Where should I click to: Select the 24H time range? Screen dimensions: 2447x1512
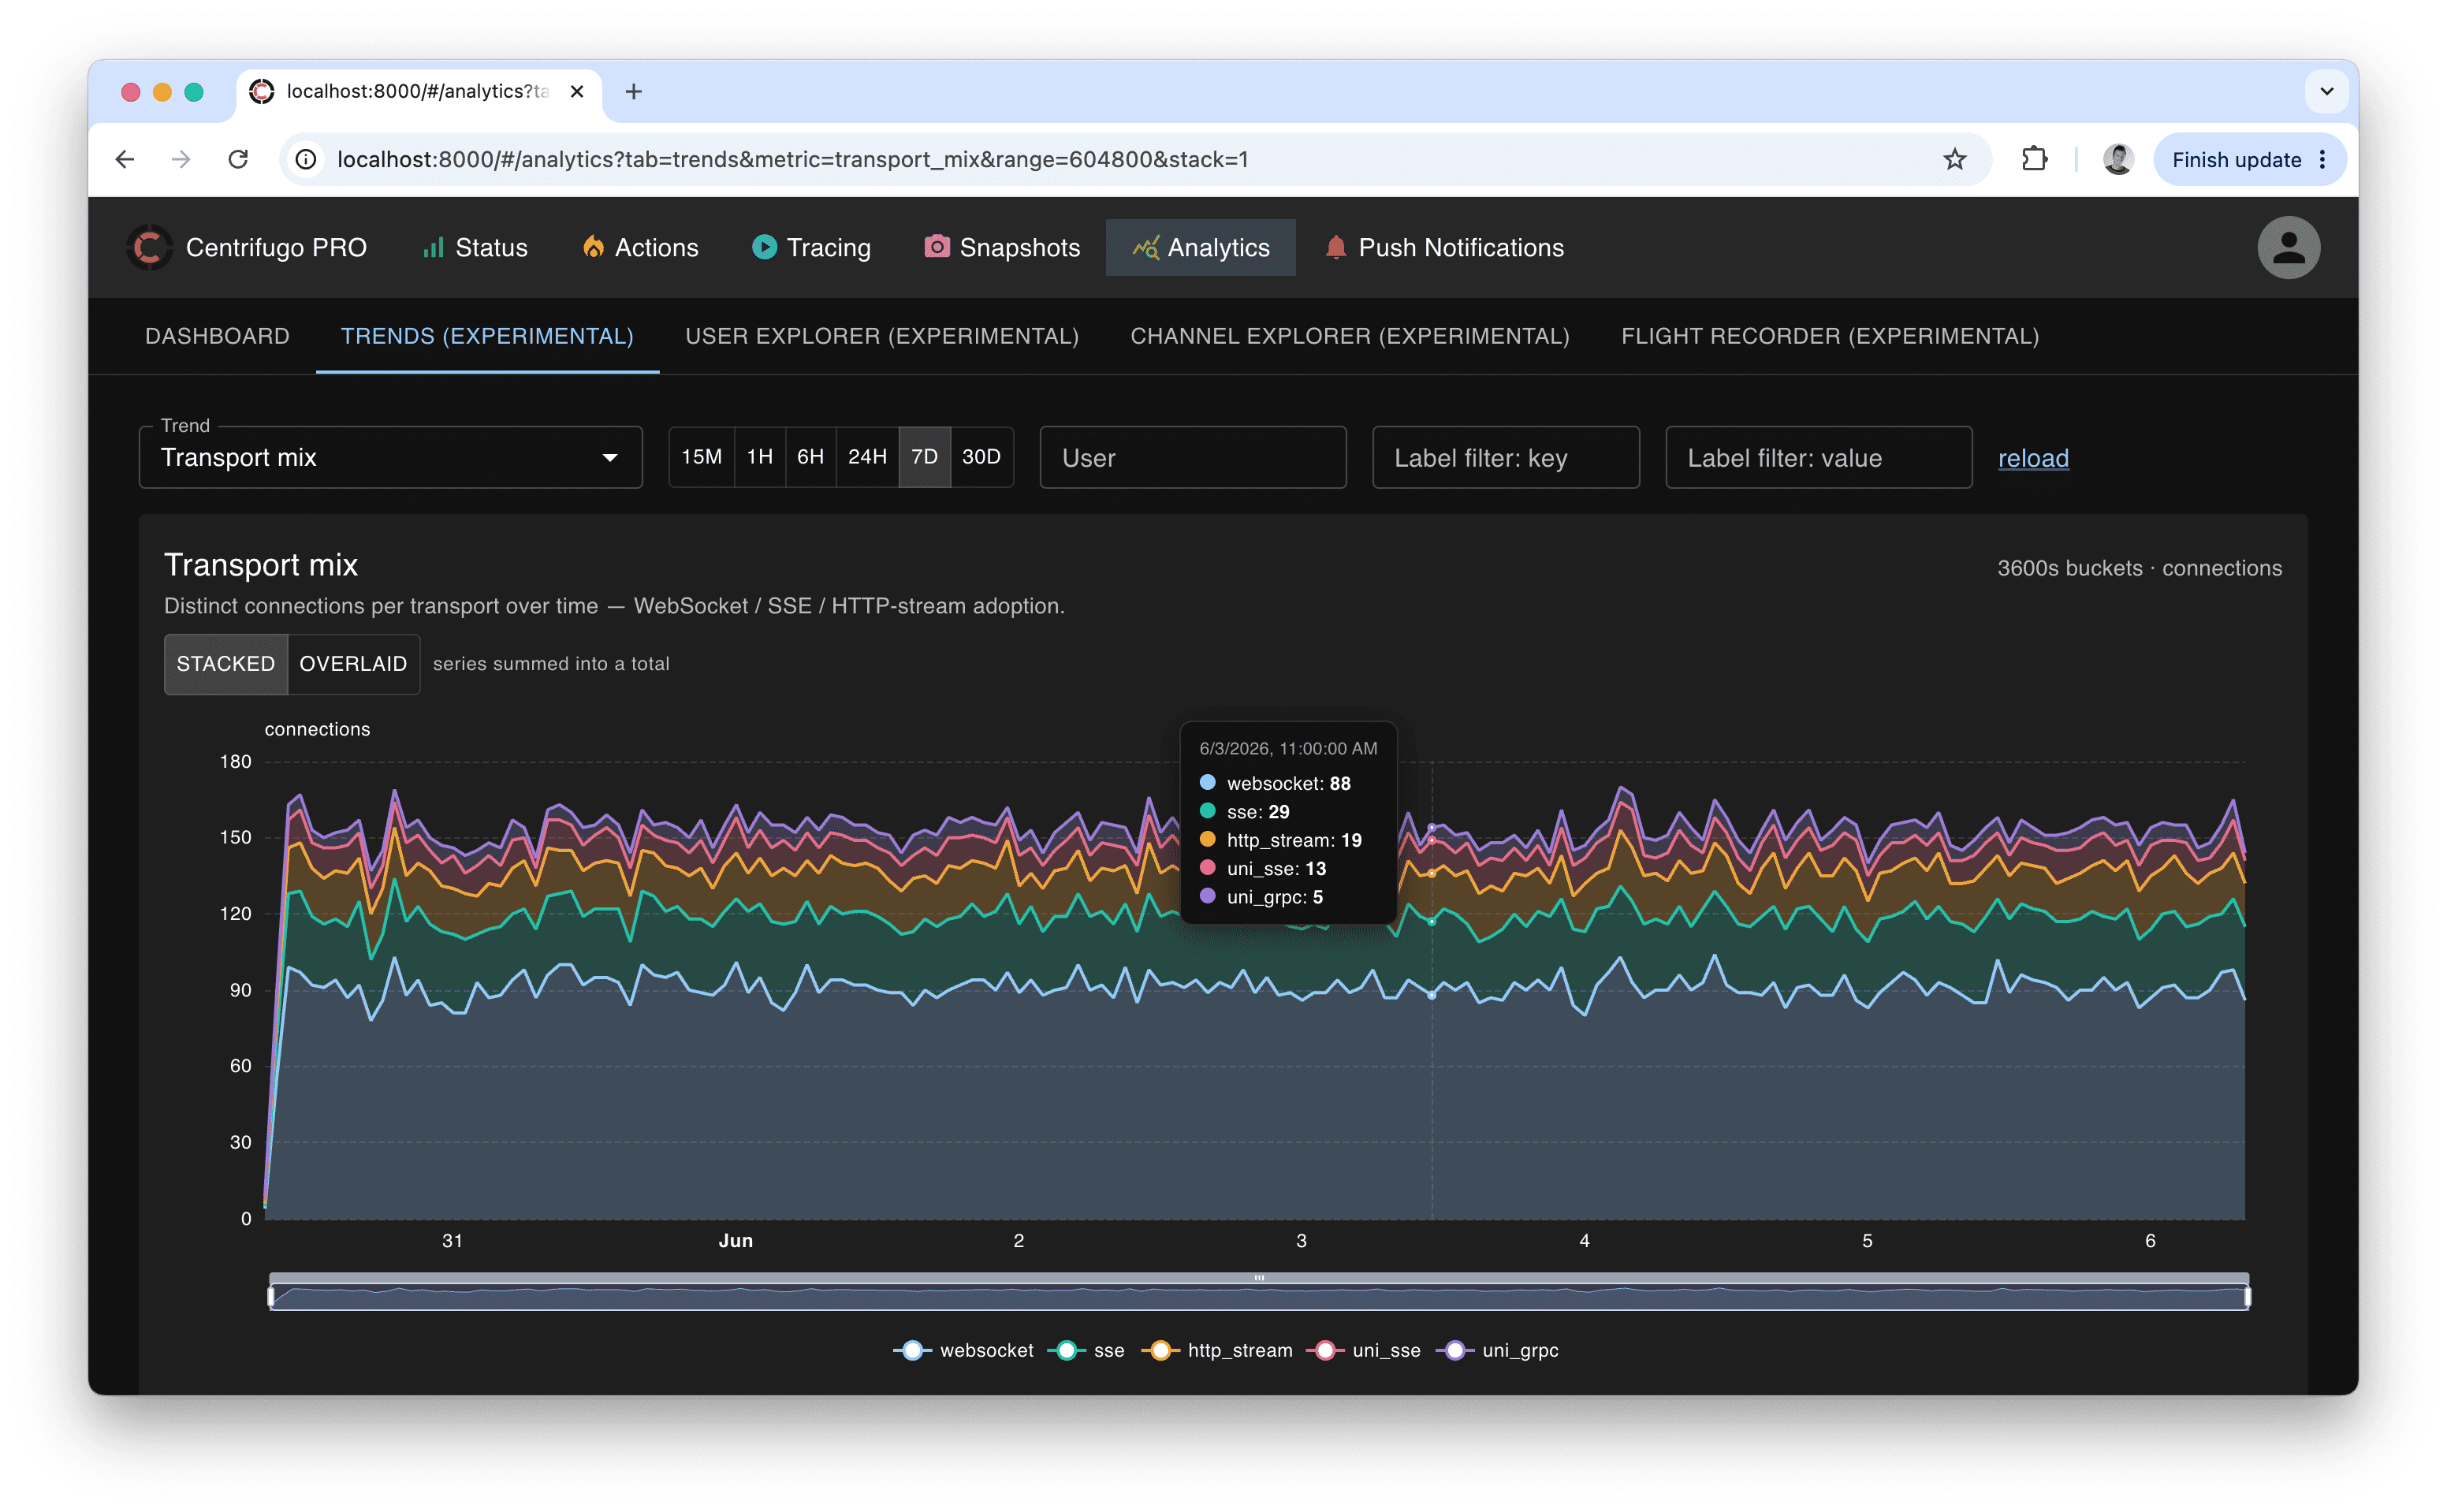(867, 457)
